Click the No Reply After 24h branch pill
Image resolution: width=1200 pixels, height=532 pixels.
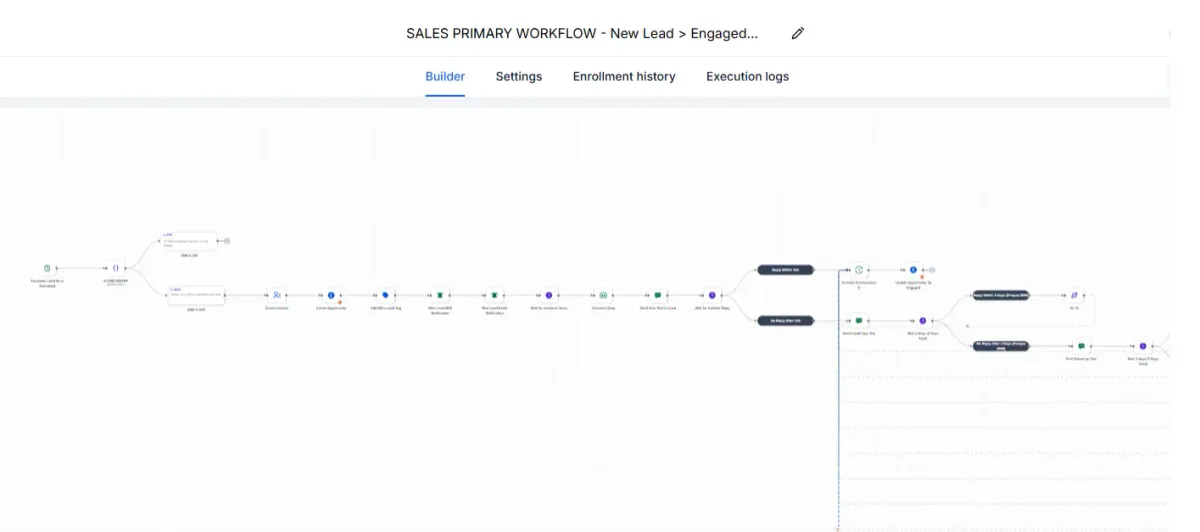pyautogui.click(x=785, y=320)
